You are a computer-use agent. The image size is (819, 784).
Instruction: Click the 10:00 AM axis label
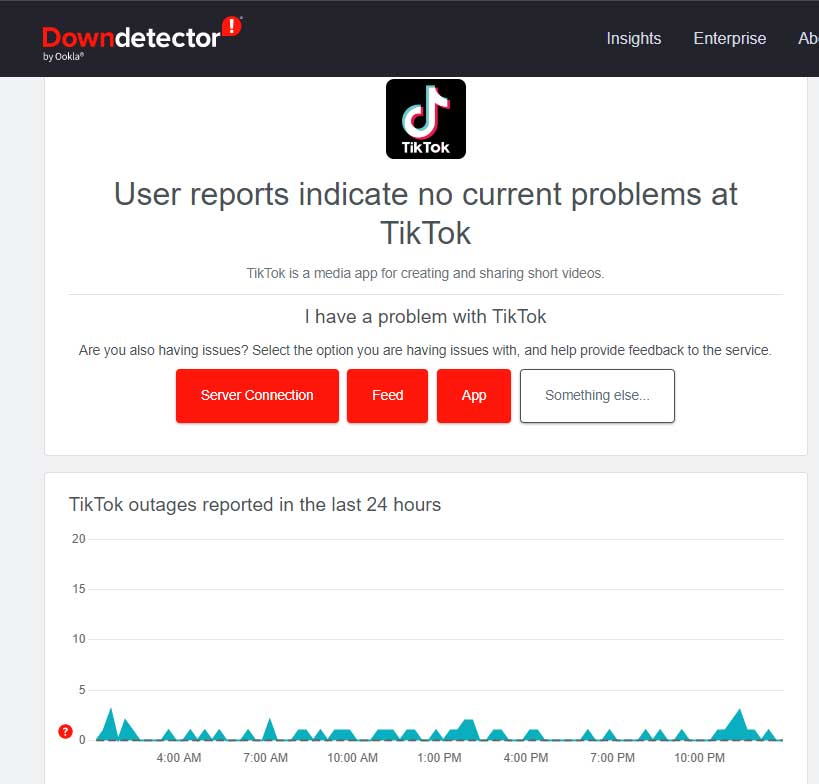click(x=353, y=758)
